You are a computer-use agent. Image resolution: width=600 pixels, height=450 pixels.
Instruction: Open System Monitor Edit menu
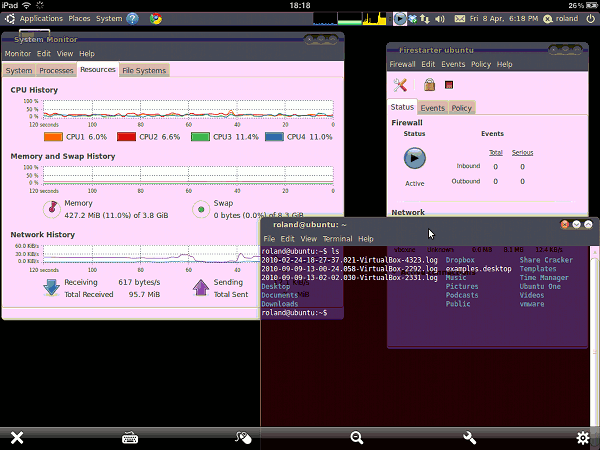click(44, 54)
